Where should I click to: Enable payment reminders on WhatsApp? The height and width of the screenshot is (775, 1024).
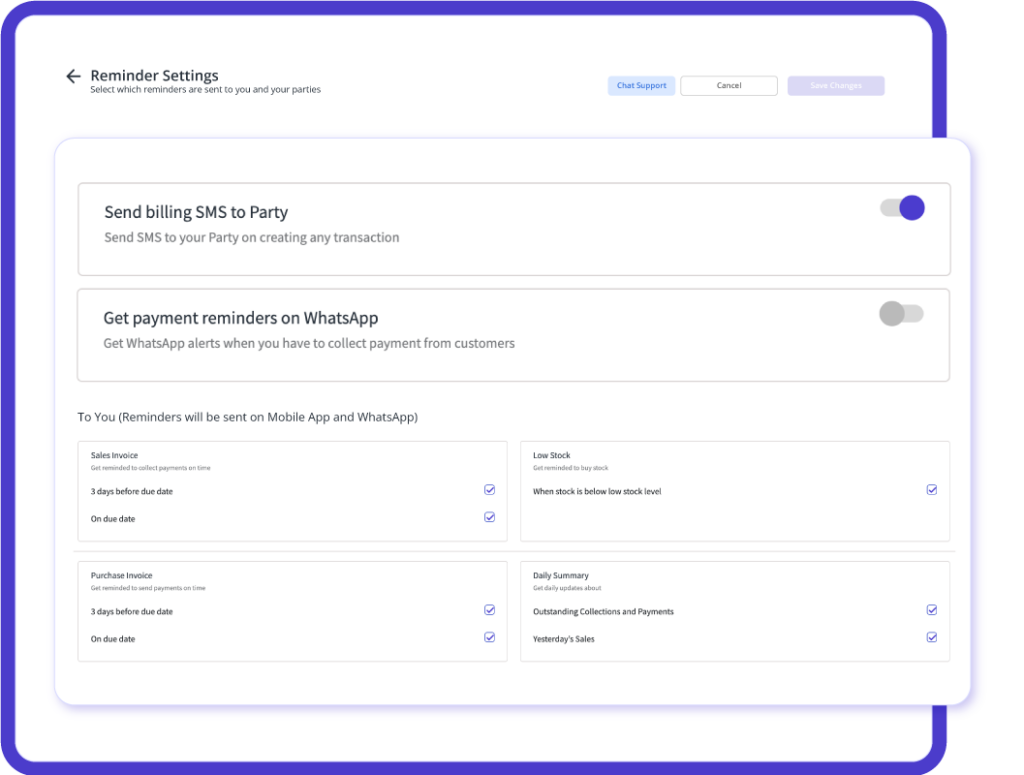902,313
